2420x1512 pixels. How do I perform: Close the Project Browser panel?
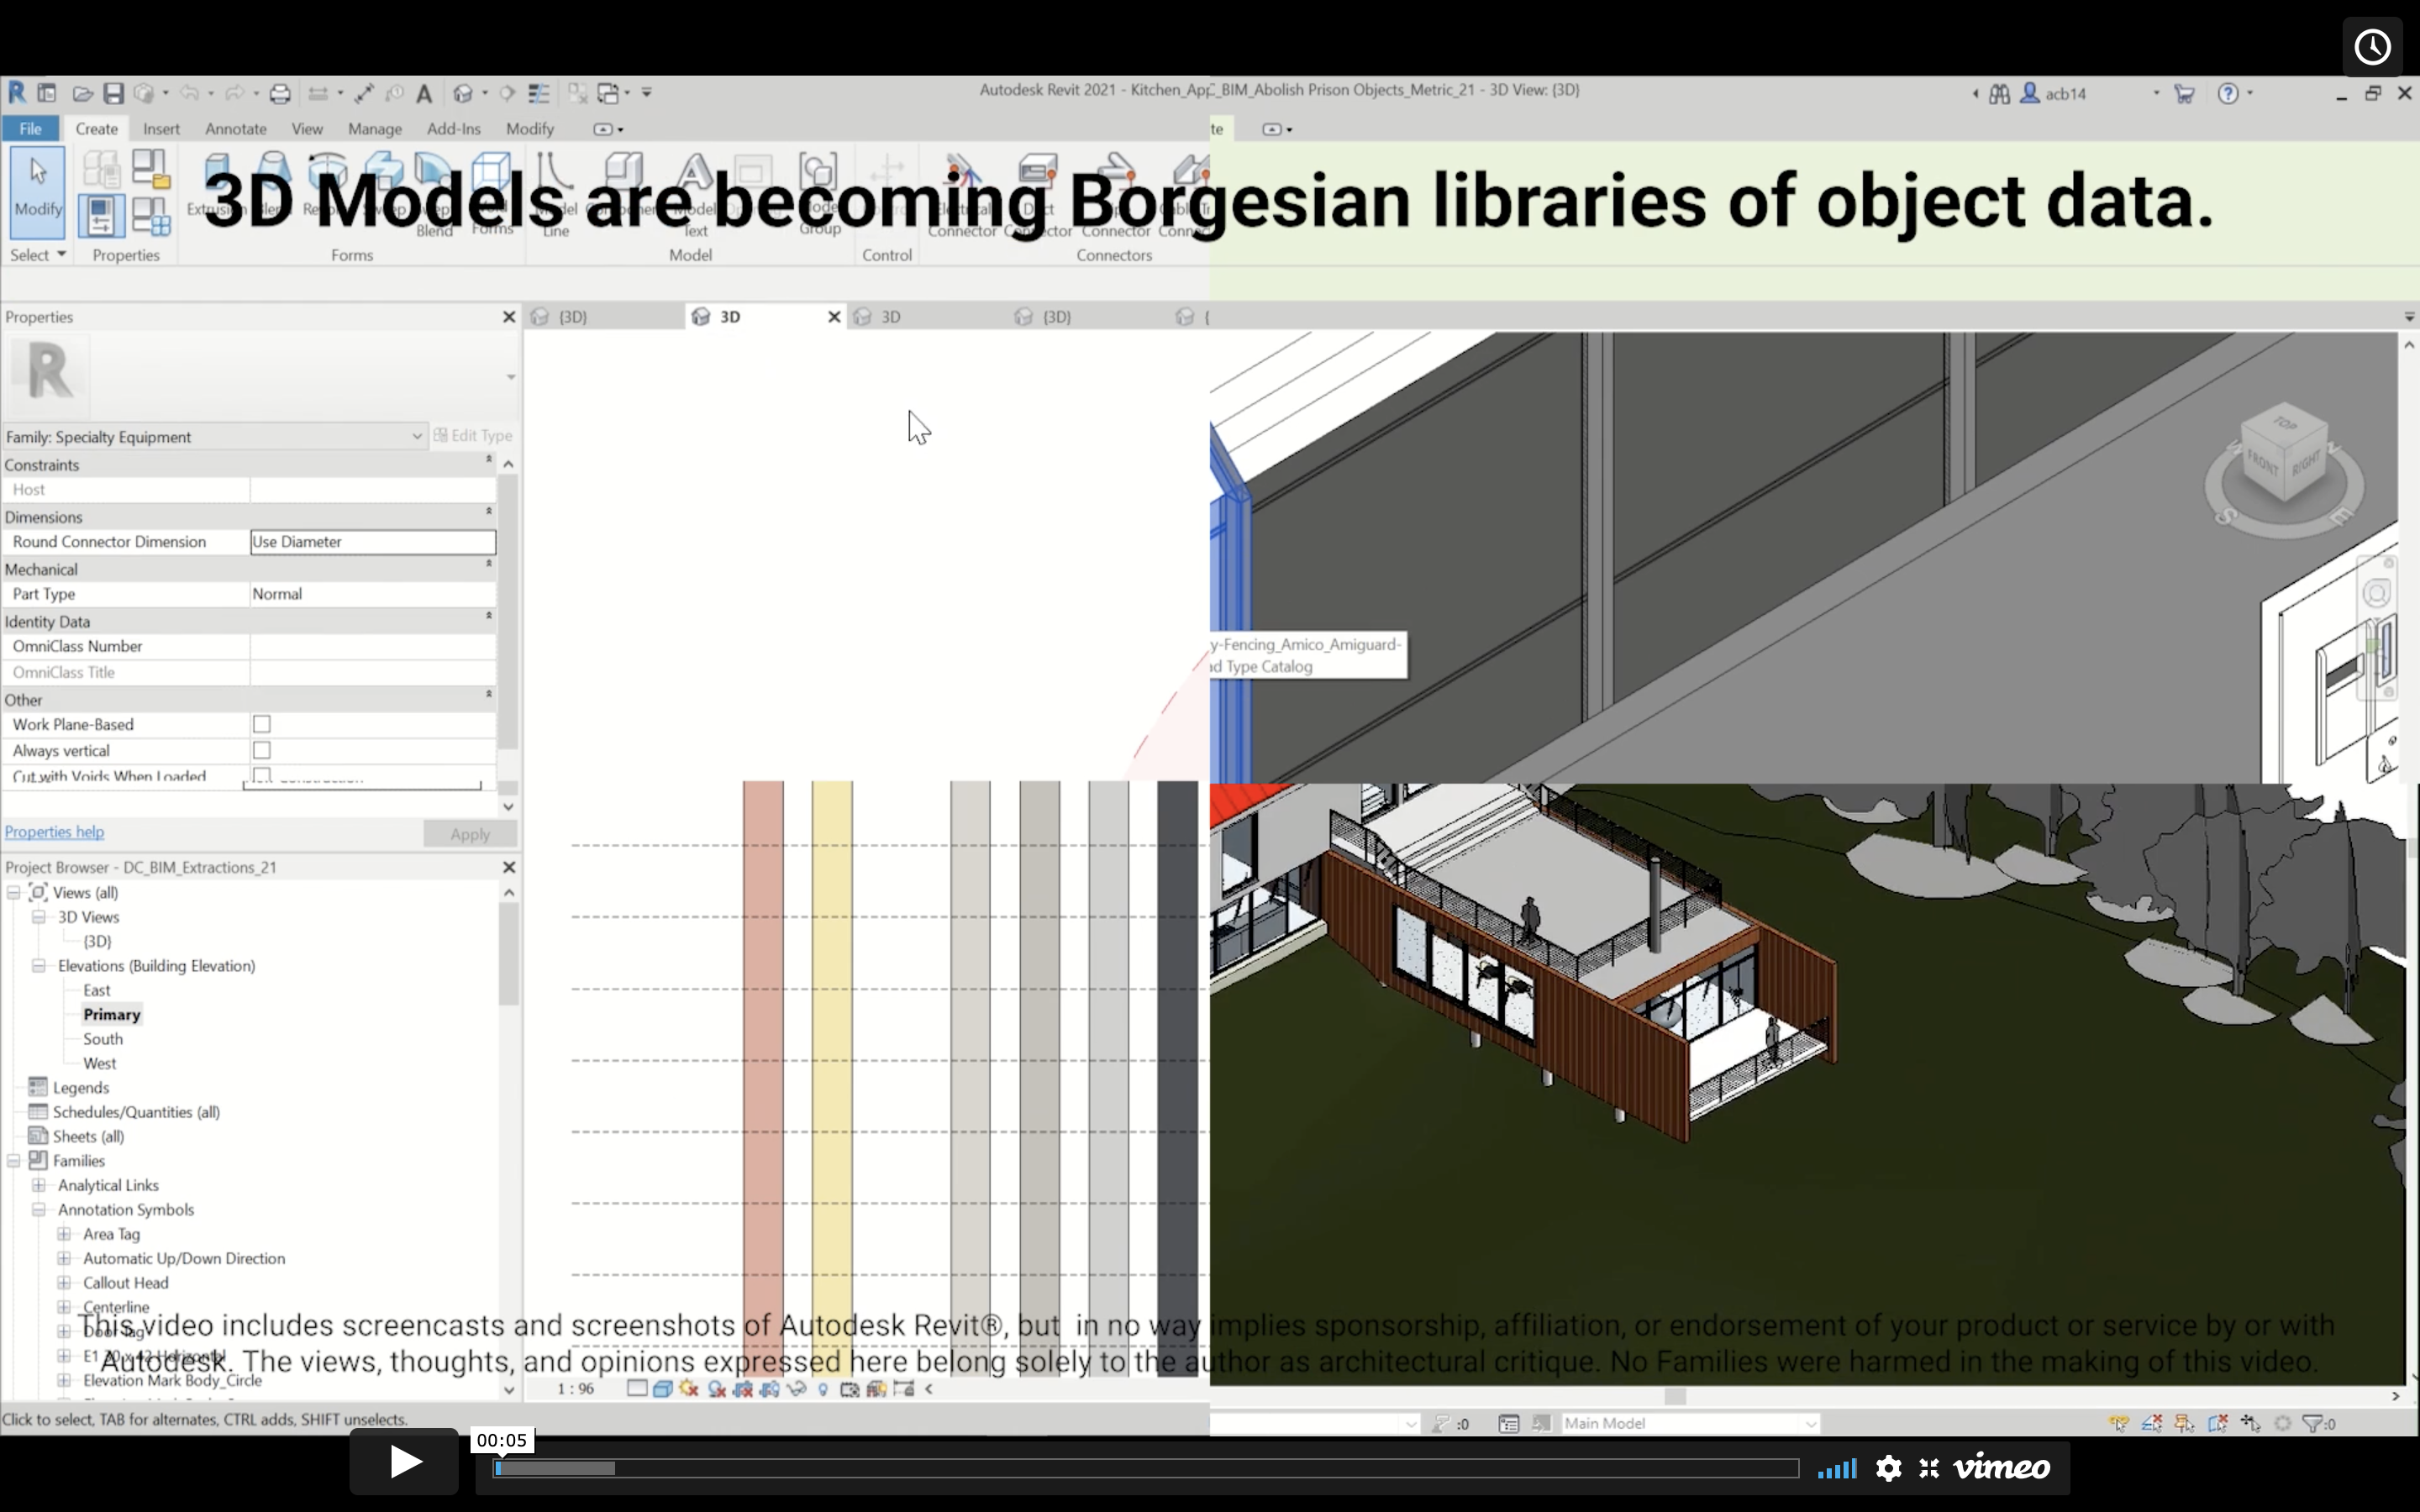(x=509, y=867)
